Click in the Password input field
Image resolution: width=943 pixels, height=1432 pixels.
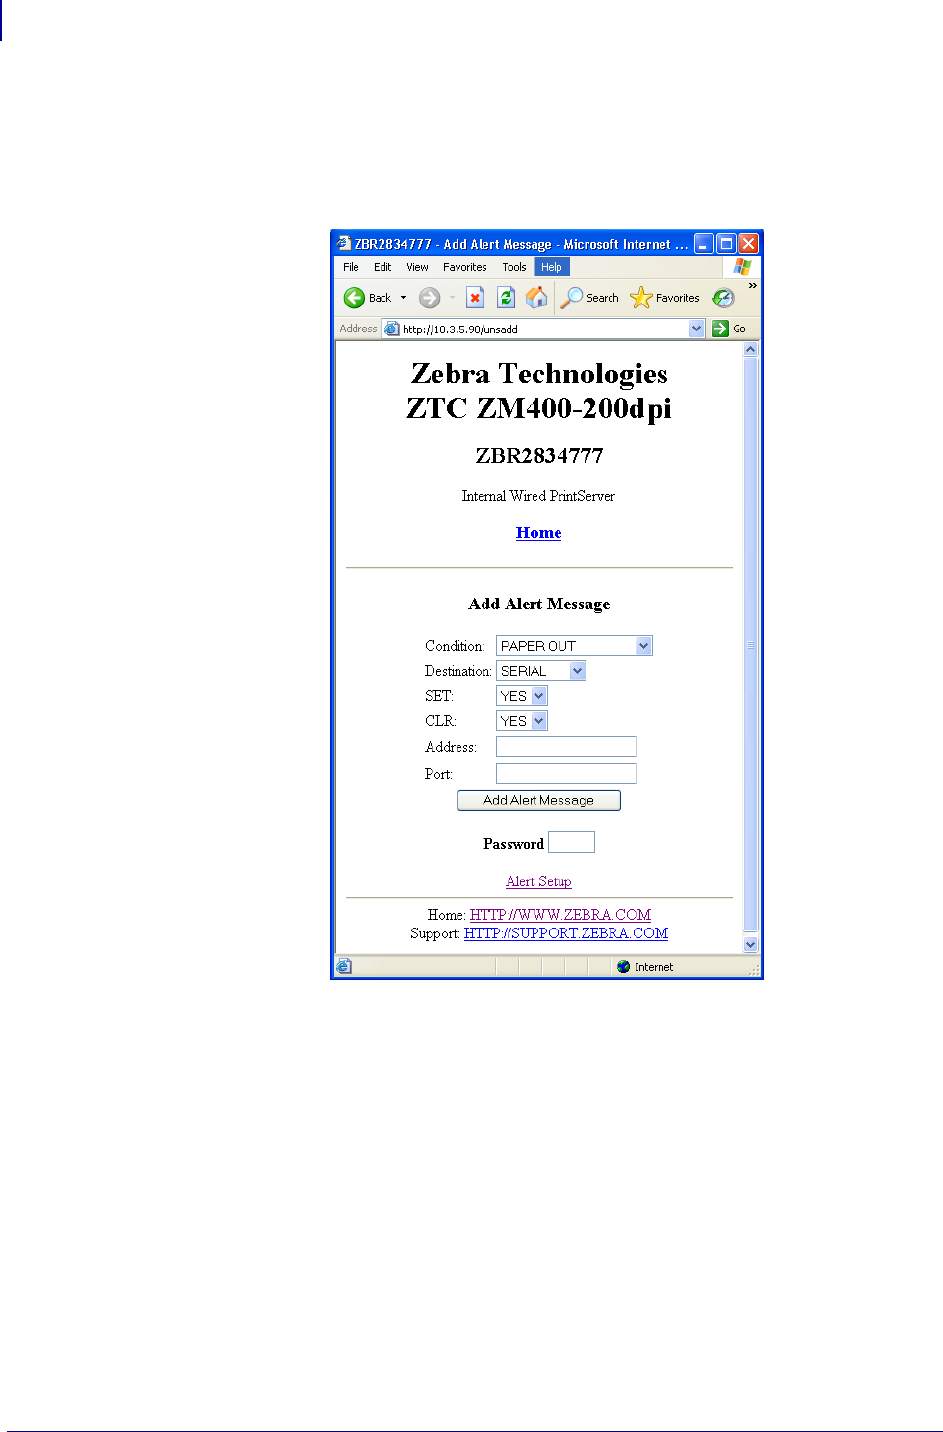[572, 842]
